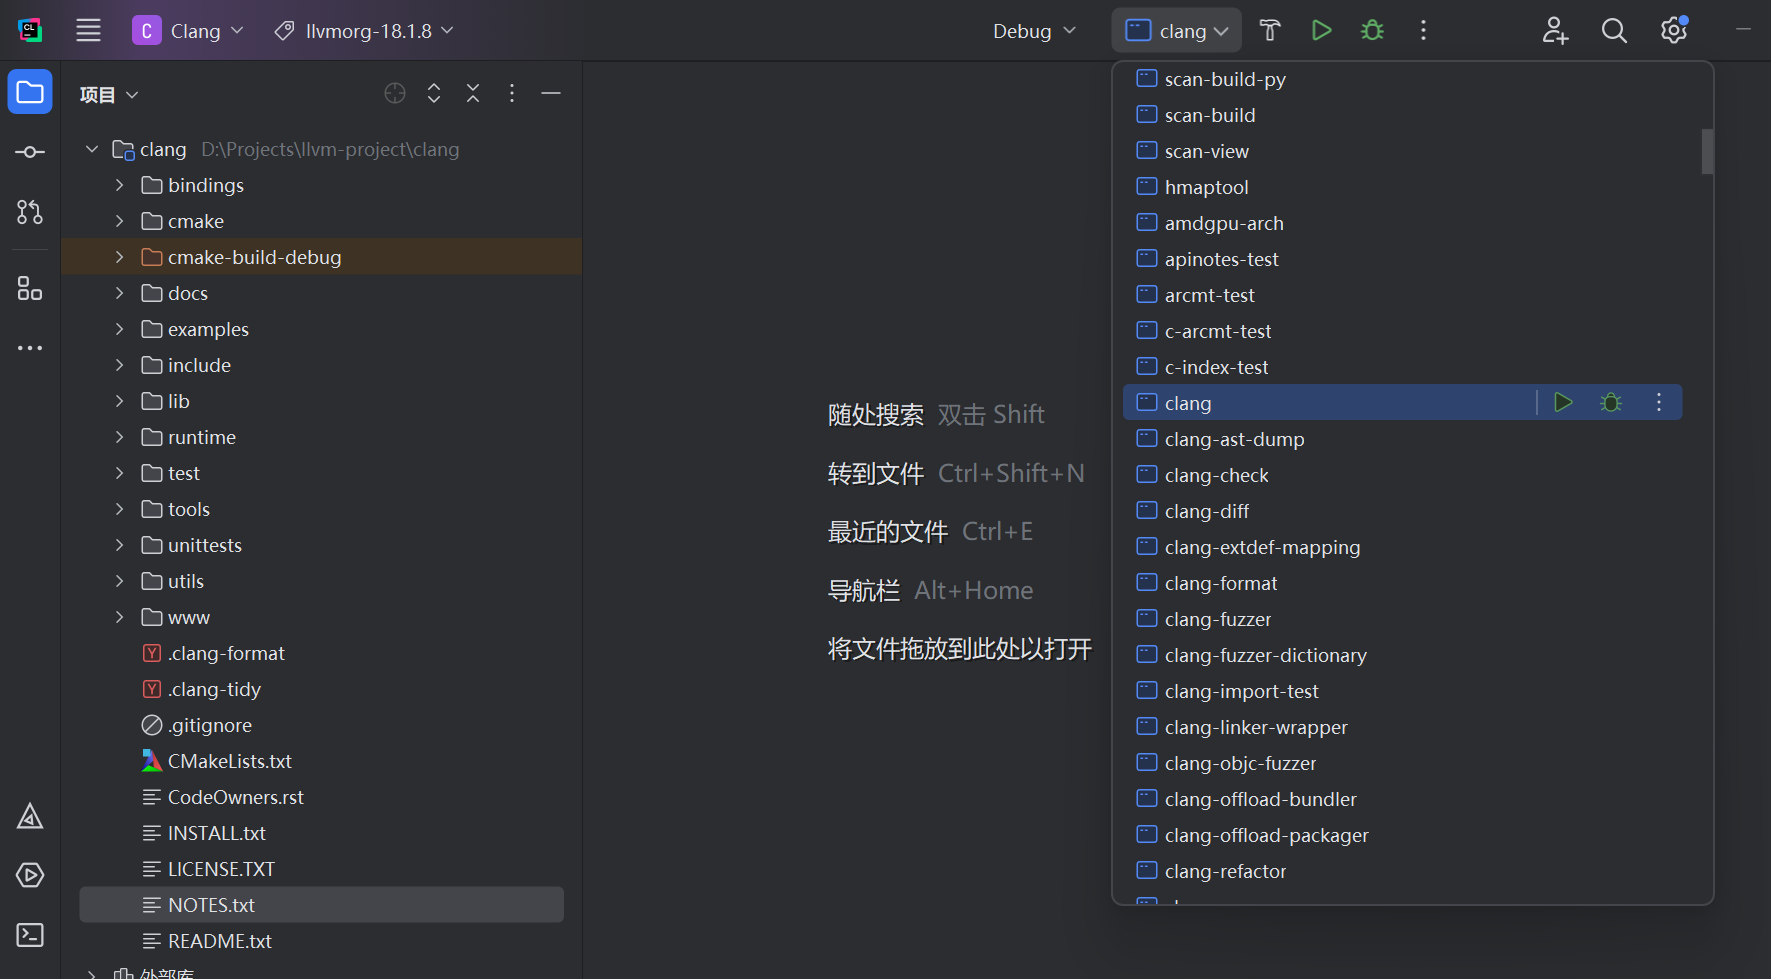Viewport: 1771px width, 979px height.
Task: Run the clang configuration from toolbar
Action: point(1321,30)
